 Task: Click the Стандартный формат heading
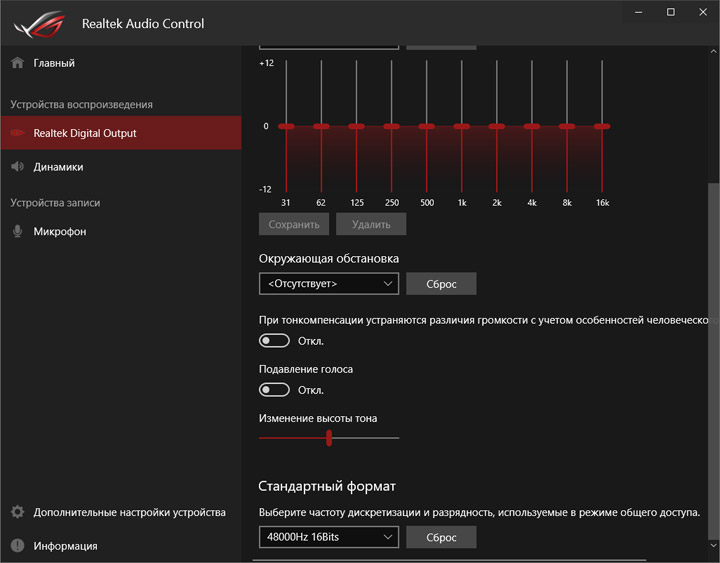(327, 486)
